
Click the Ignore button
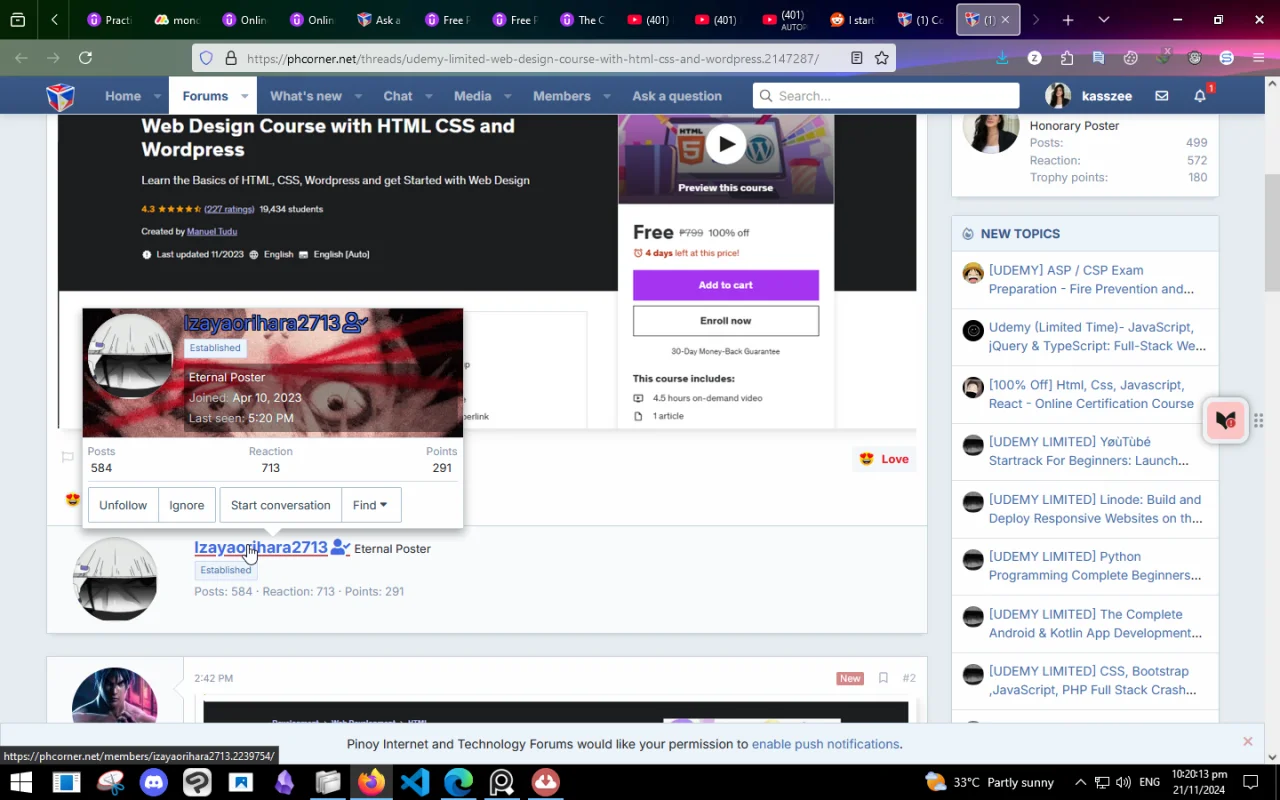[x=186, y=505]
